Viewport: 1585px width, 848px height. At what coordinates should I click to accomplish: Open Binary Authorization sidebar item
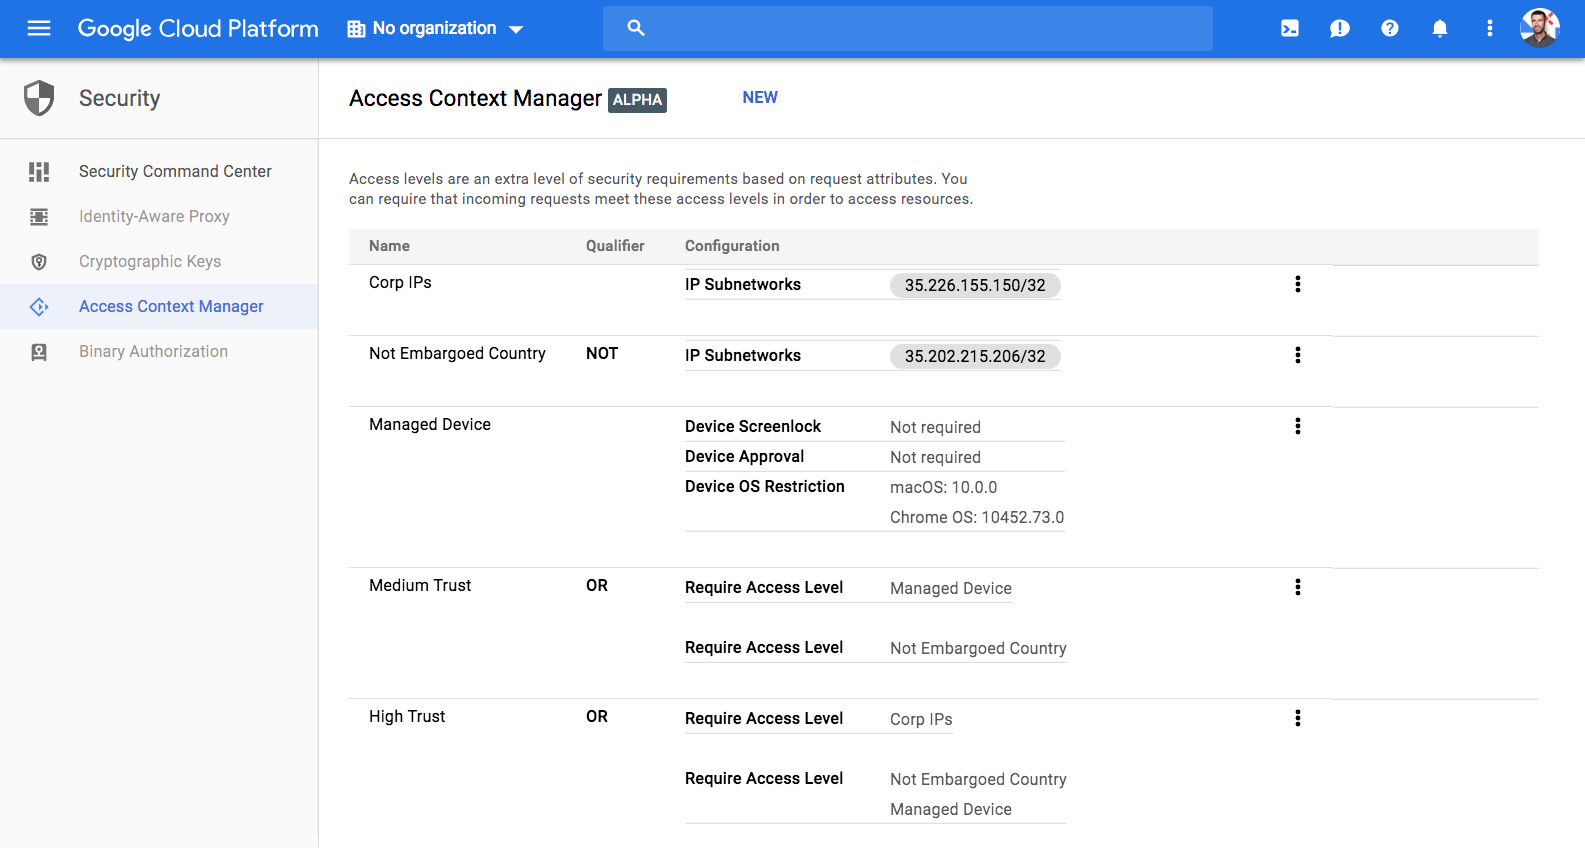pos(153,351)
